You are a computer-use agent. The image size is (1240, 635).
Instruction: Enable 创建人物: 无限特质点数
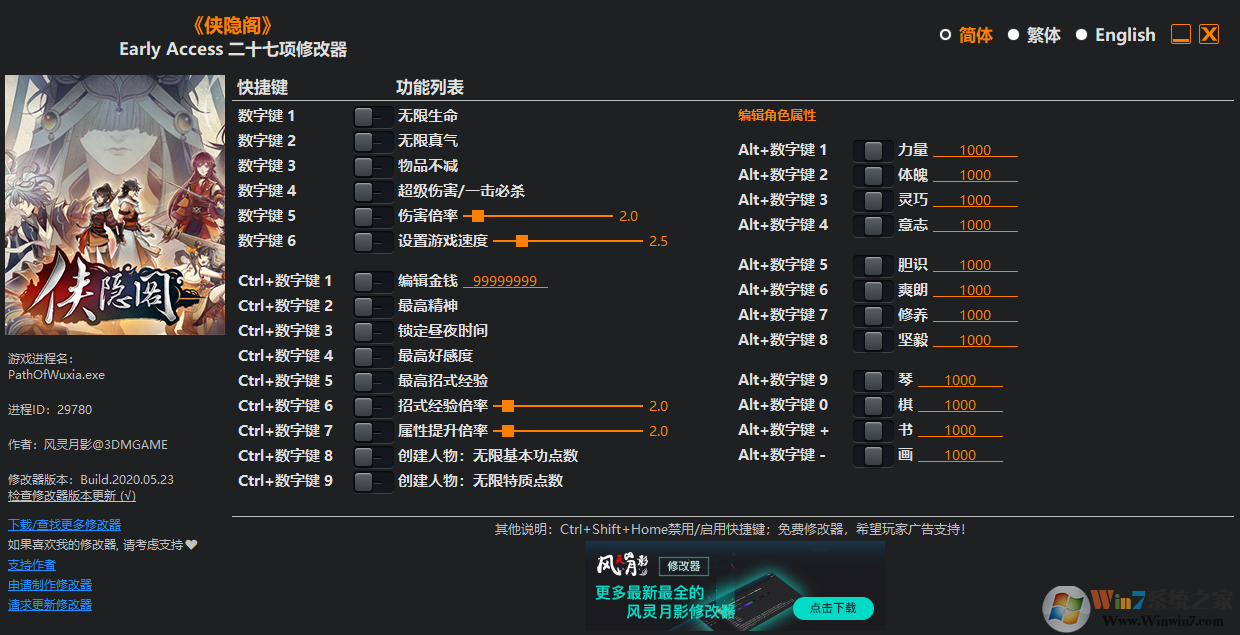click(x=372, y=480)
